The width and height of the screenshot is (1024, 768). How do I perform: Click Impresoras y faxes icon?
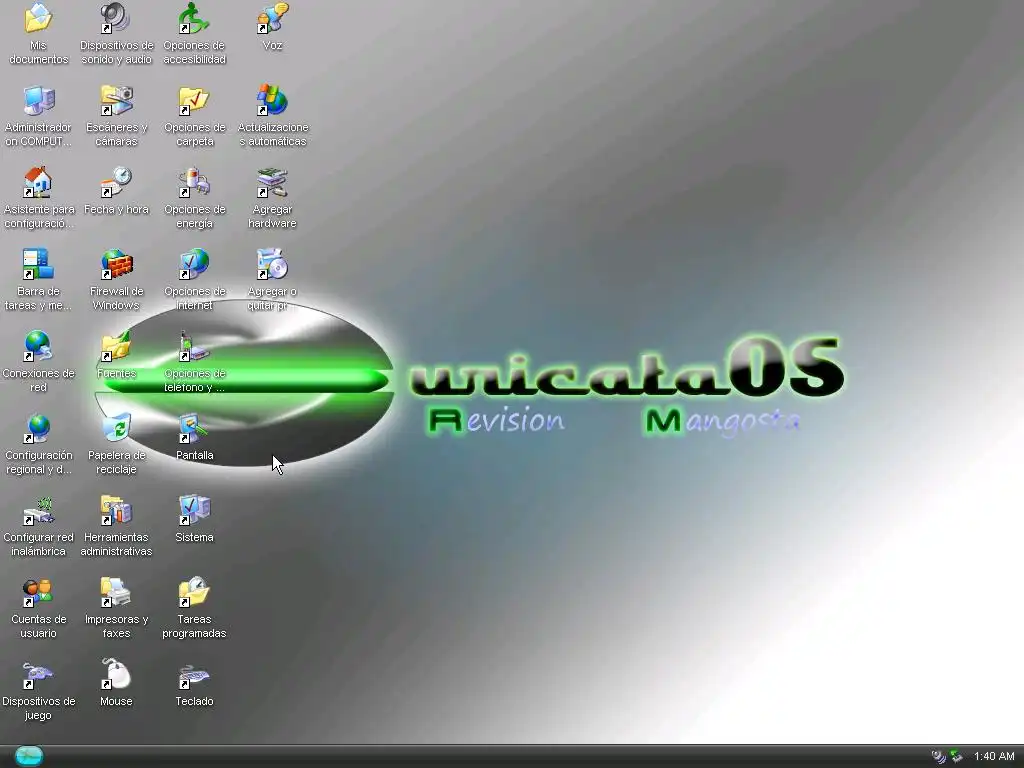pos(116,592)
